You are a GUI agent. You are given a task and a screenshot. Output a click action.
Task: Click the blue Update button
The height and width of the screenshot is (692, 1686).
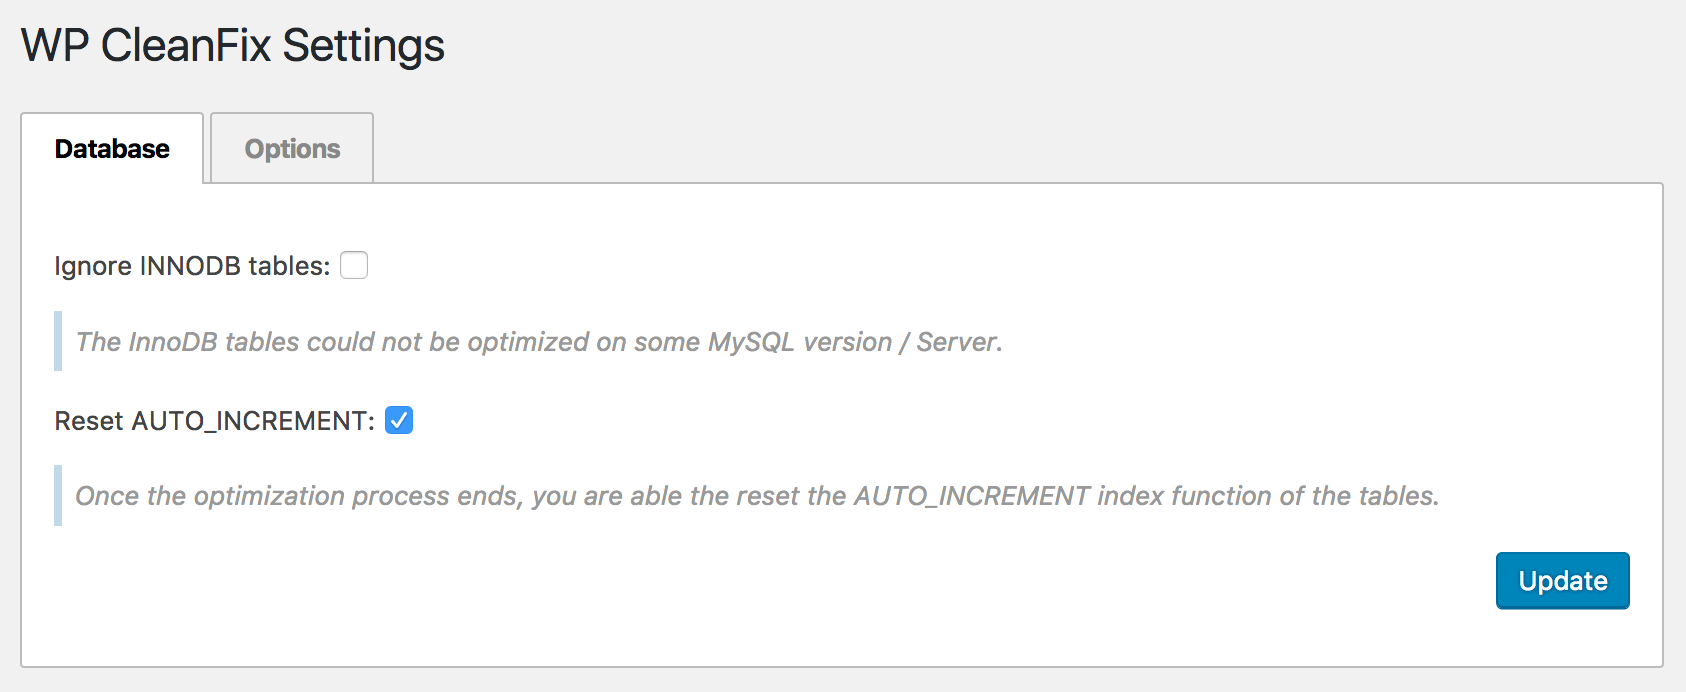pos(1563,580)
